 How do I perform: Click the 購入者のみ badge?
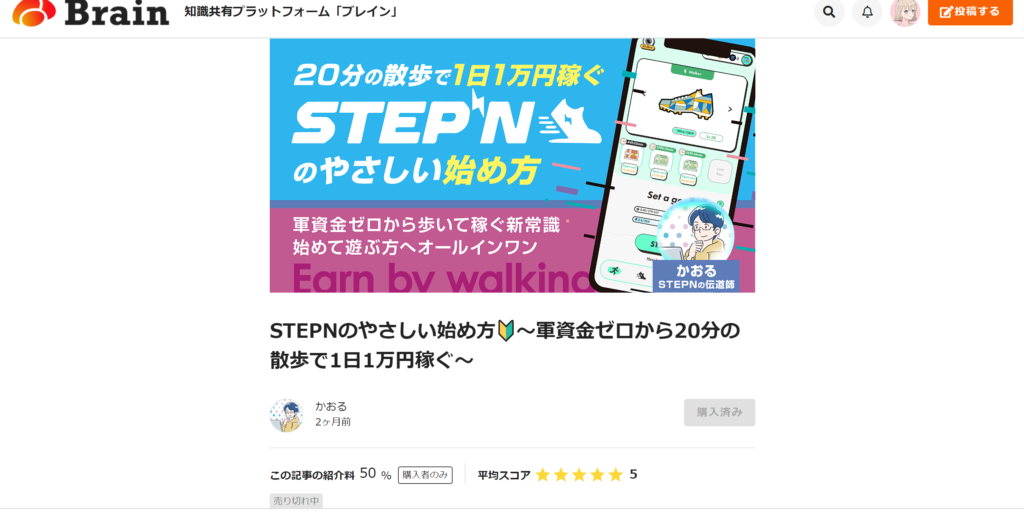[425, 475]
